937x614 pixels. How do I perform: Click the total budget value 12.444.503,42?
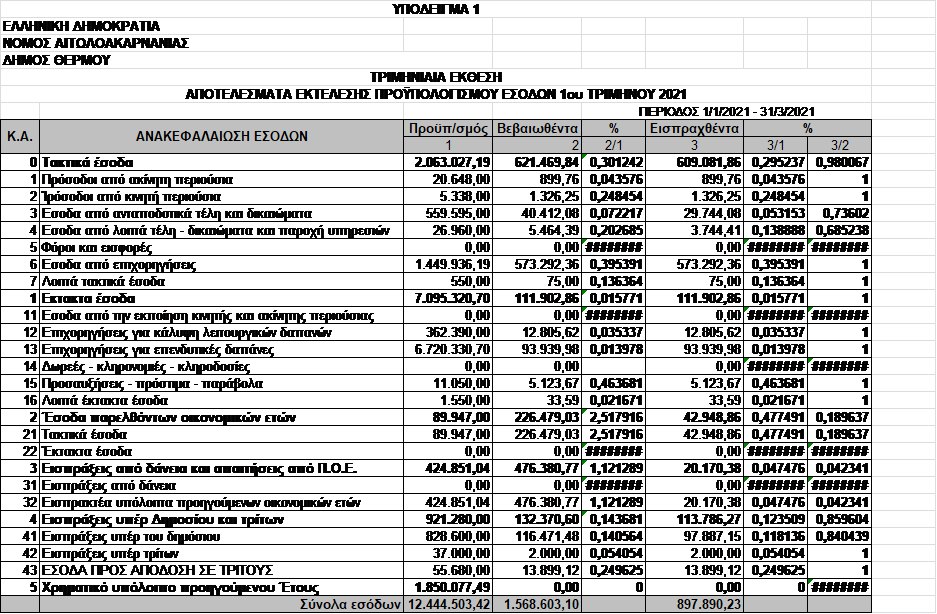pyautogui.click(x=449, y=605)
